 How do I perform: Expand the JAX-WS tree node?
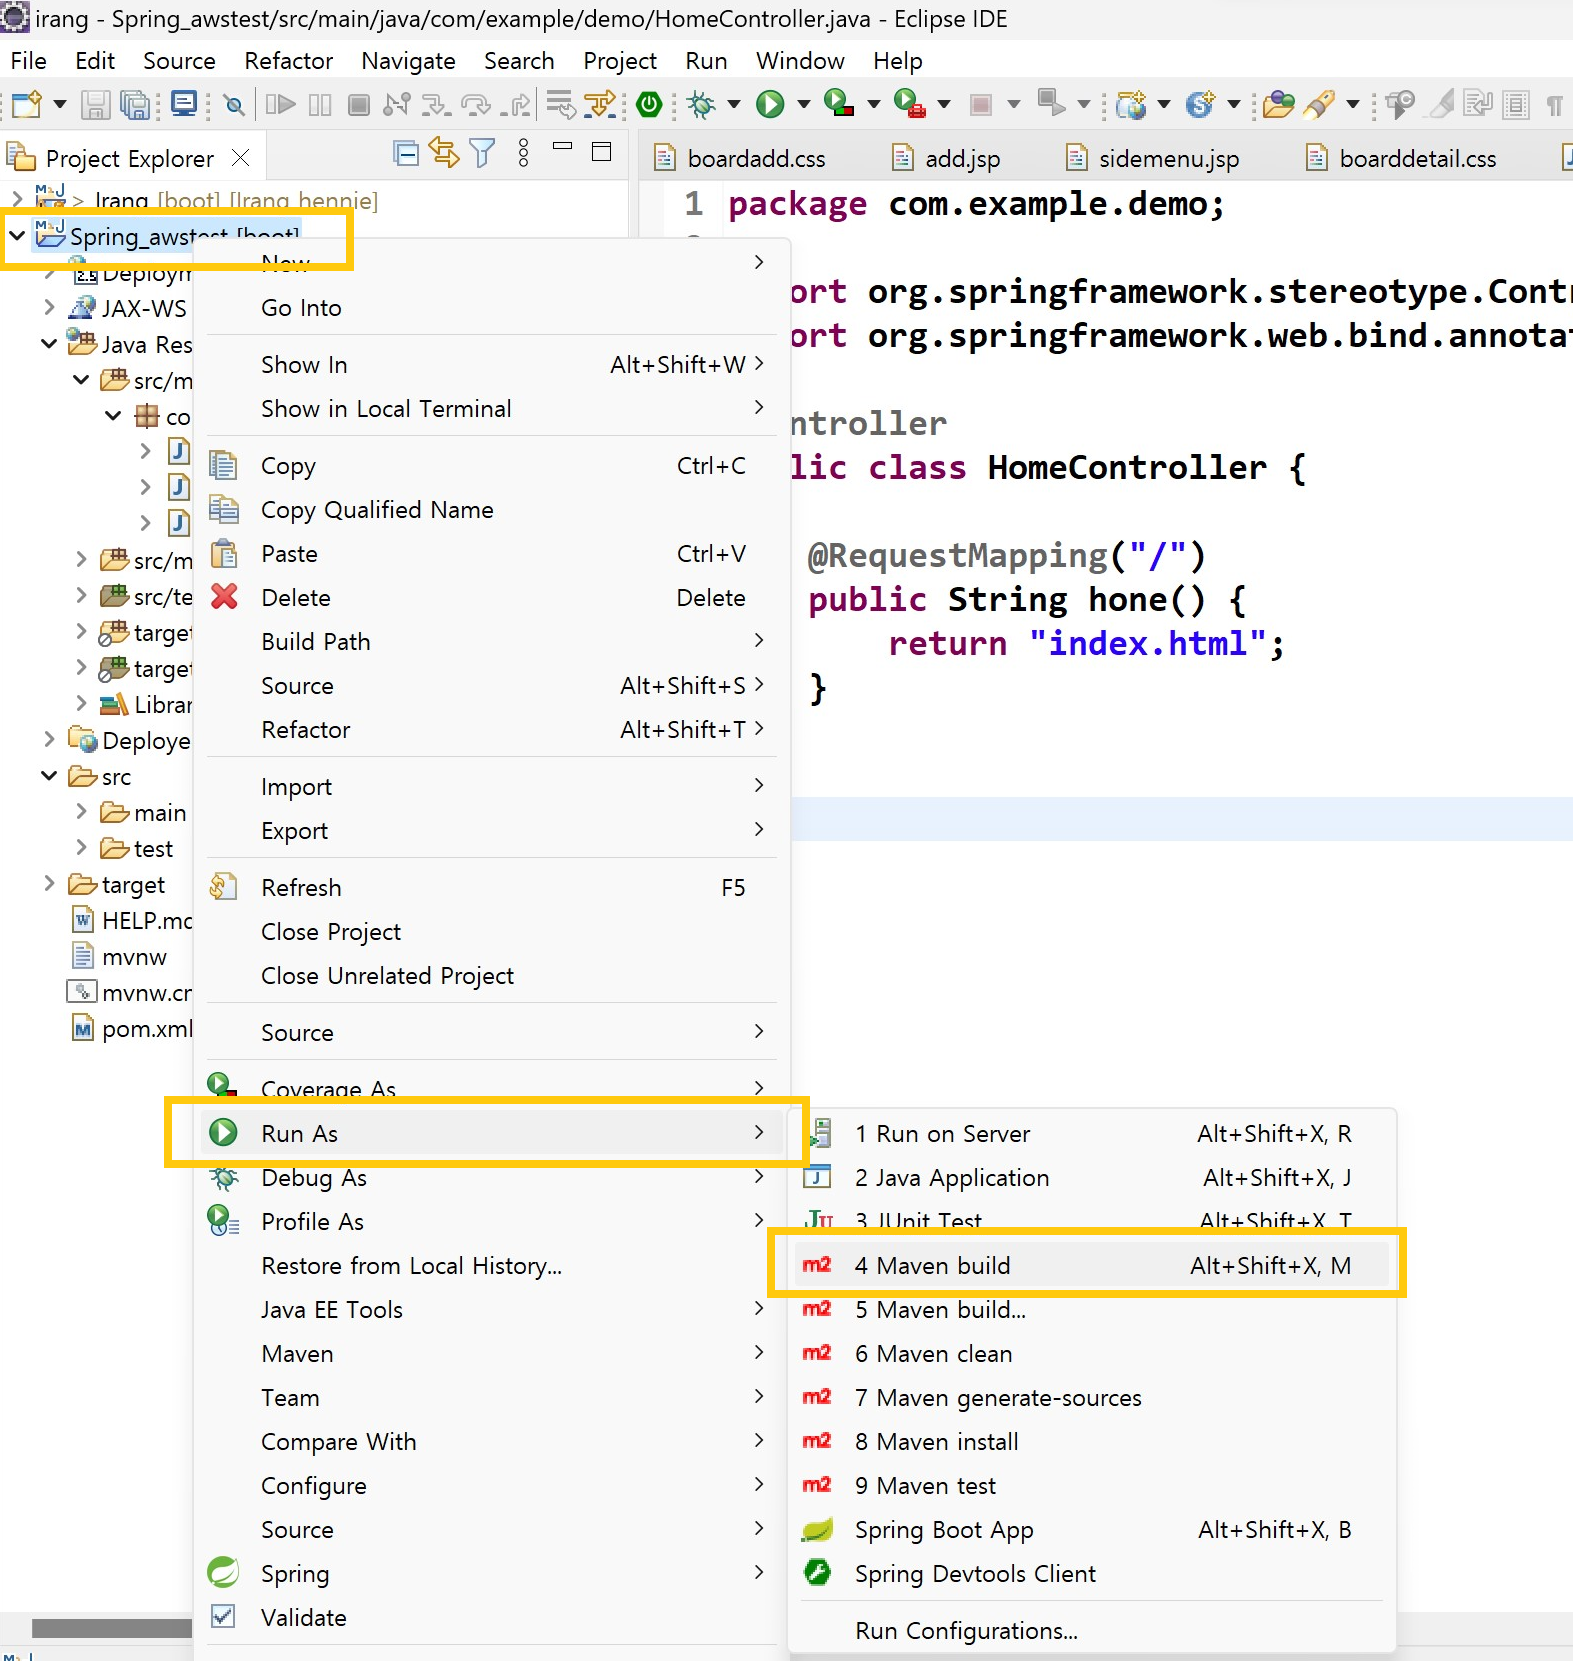49,308
